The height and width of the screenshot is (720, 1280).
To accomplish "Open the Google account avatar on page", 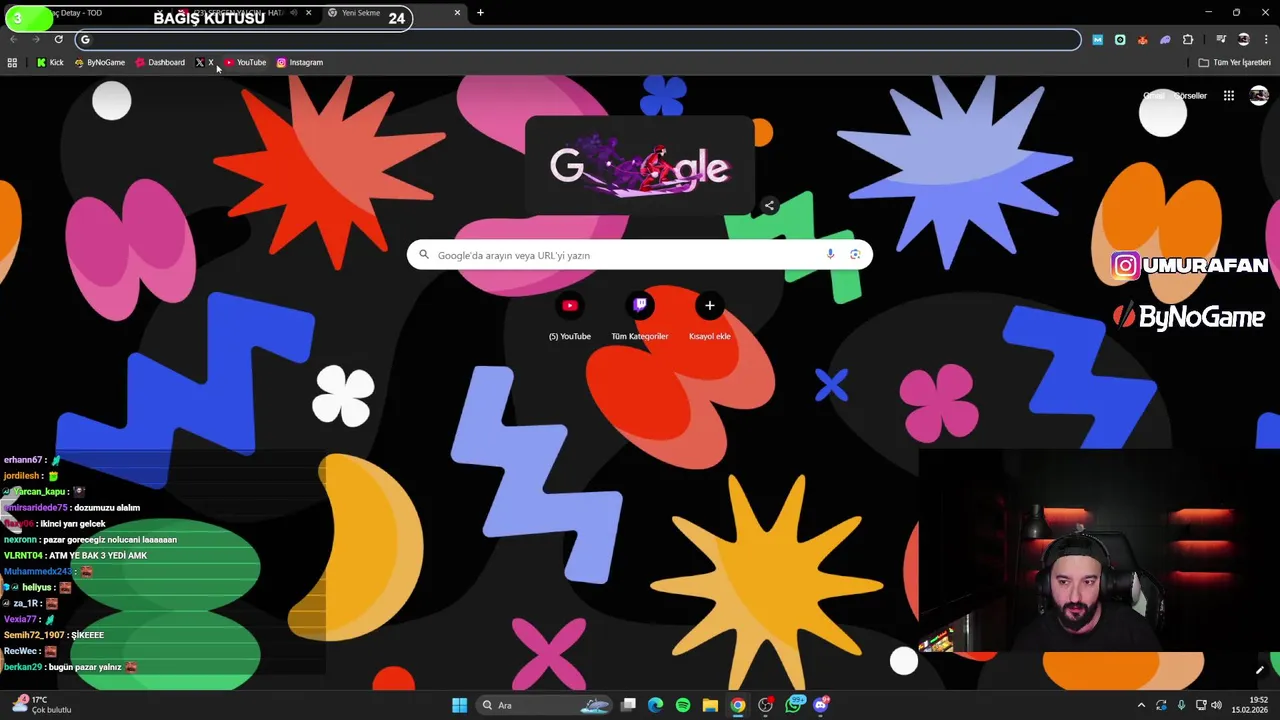I will 1259,96.
